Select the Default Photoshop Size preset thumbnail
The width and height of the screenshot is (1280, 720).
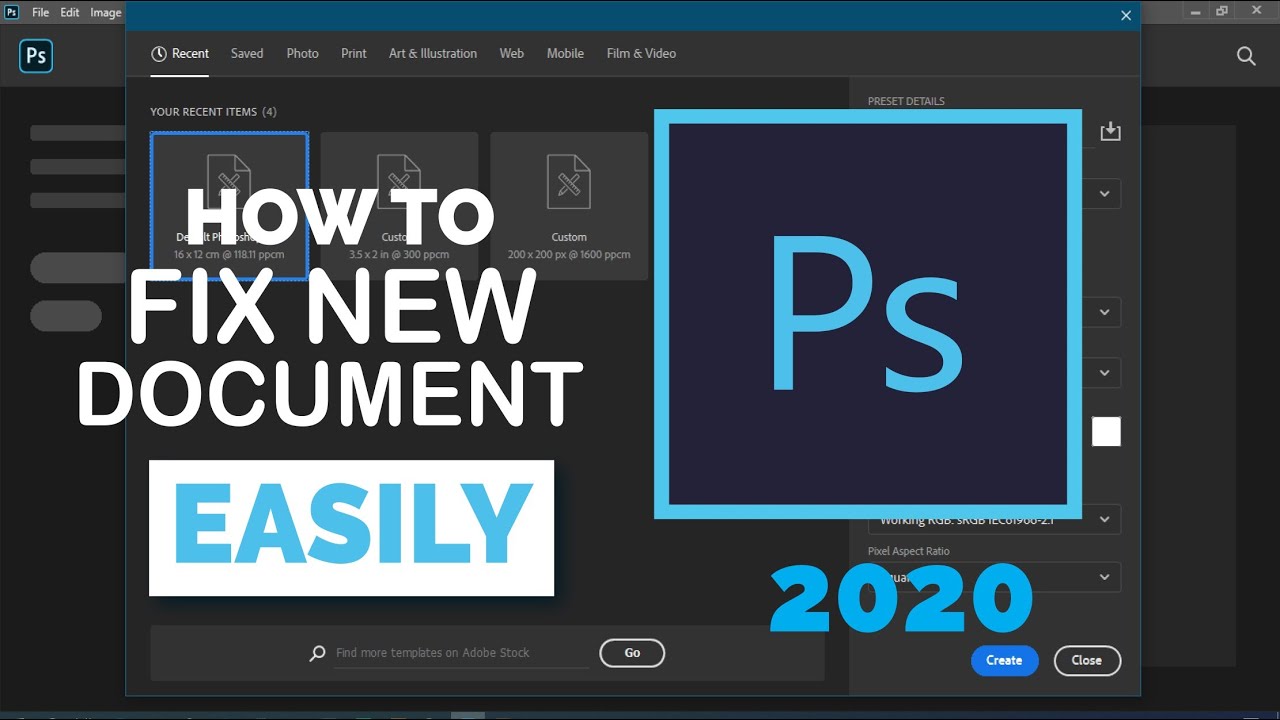[229, 205]
